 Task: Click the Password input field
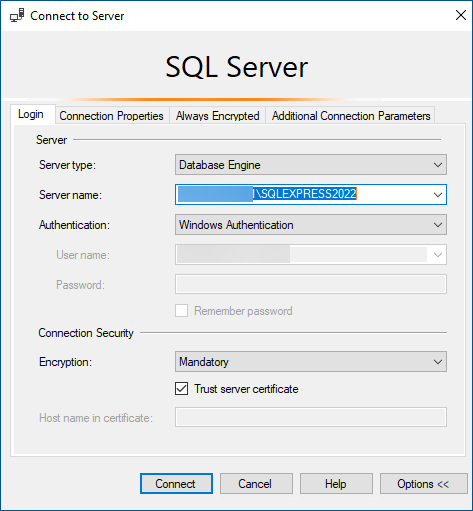pos(311,284)
